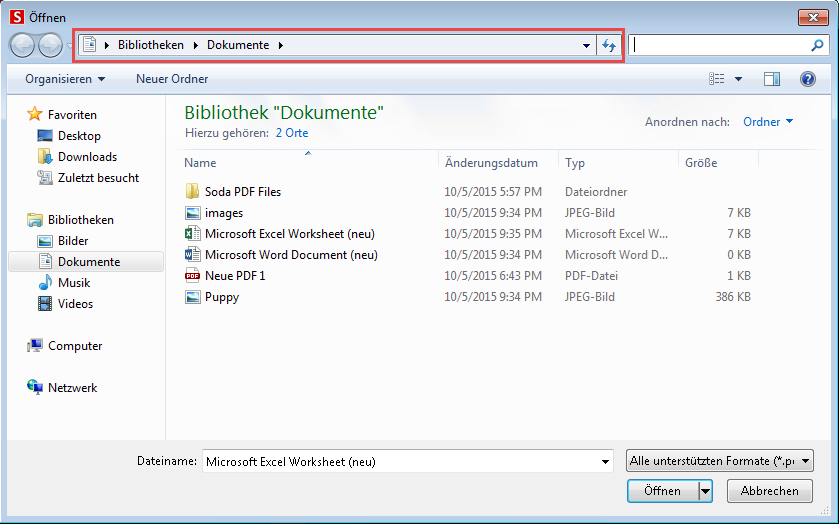
Task: Click the Puppy image file icon
Action: click(192, 297)
